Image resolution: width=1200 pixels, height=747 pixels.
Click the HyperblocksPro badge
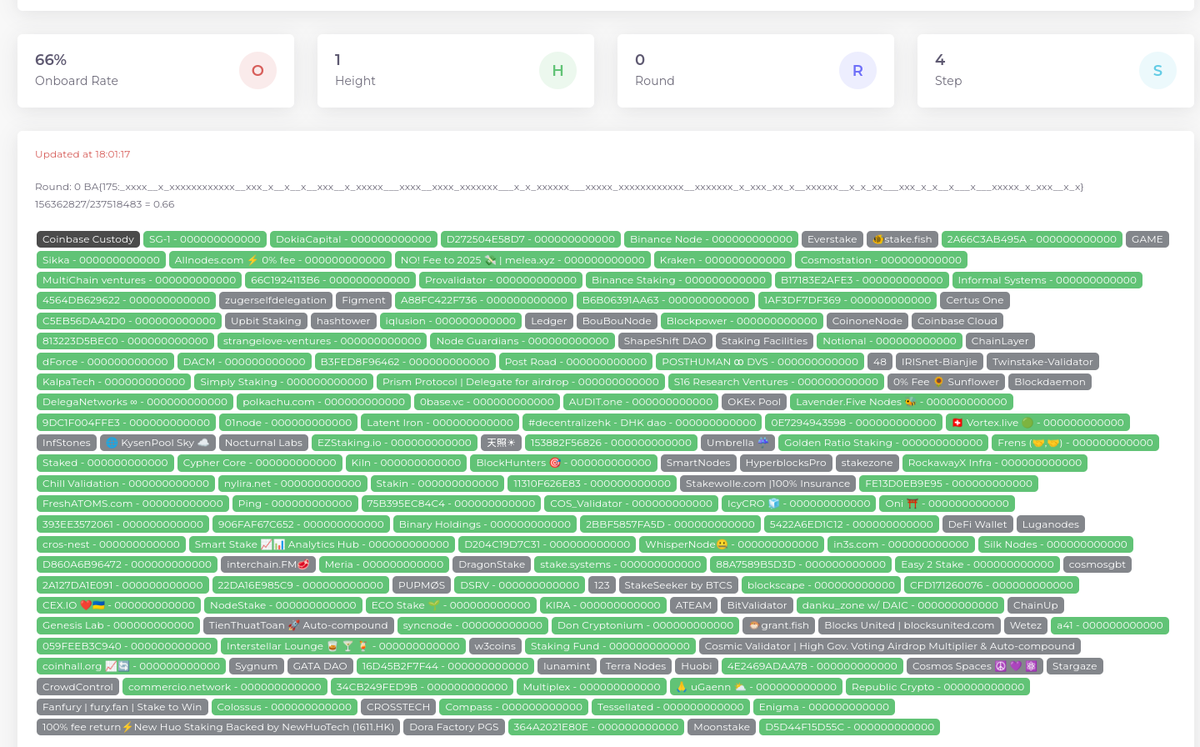[x=787, y=463]
